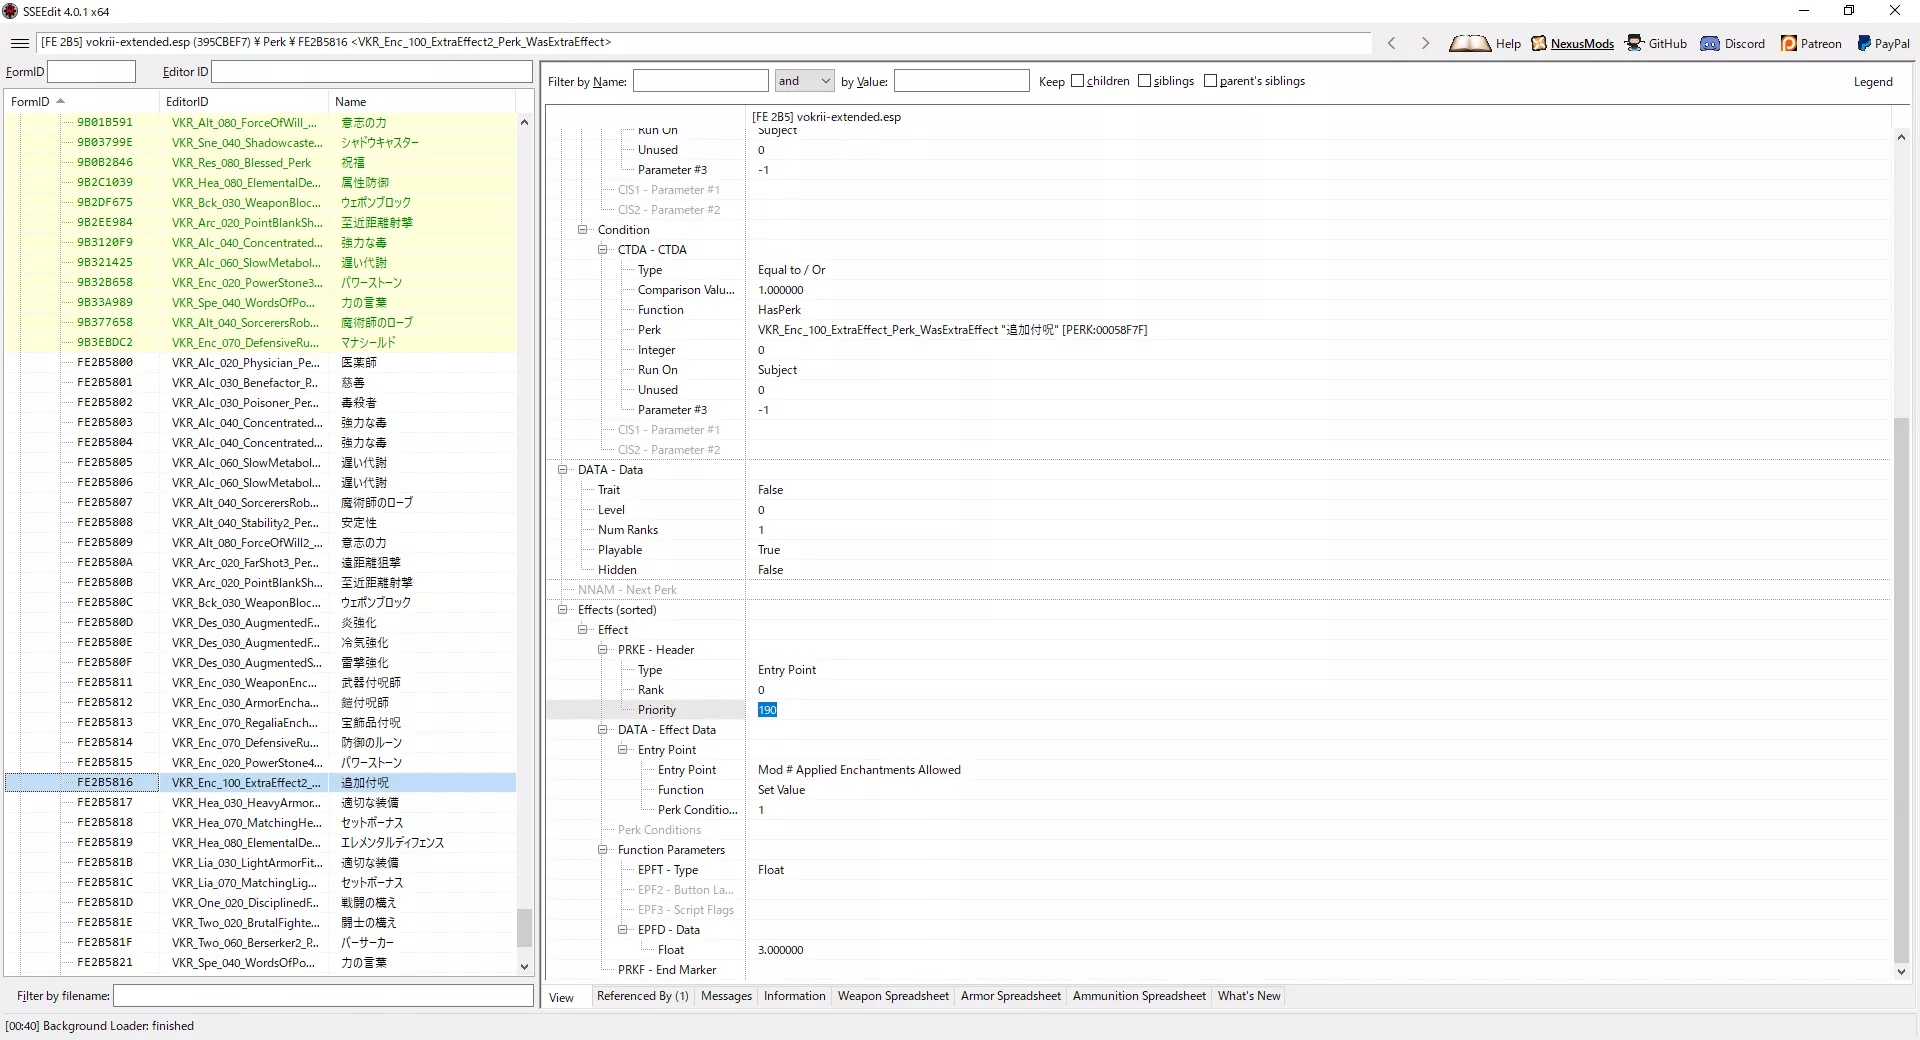Open the Discord link text
Screen dimensions: 1920x1040
point(1745,44)
